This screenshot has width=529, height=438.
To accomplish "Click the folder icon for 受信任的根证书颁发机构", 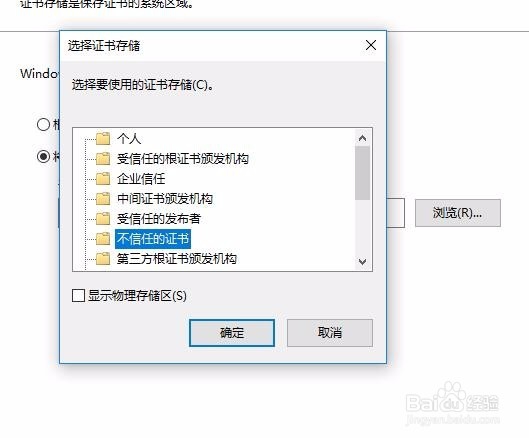I will coord(103,158).
